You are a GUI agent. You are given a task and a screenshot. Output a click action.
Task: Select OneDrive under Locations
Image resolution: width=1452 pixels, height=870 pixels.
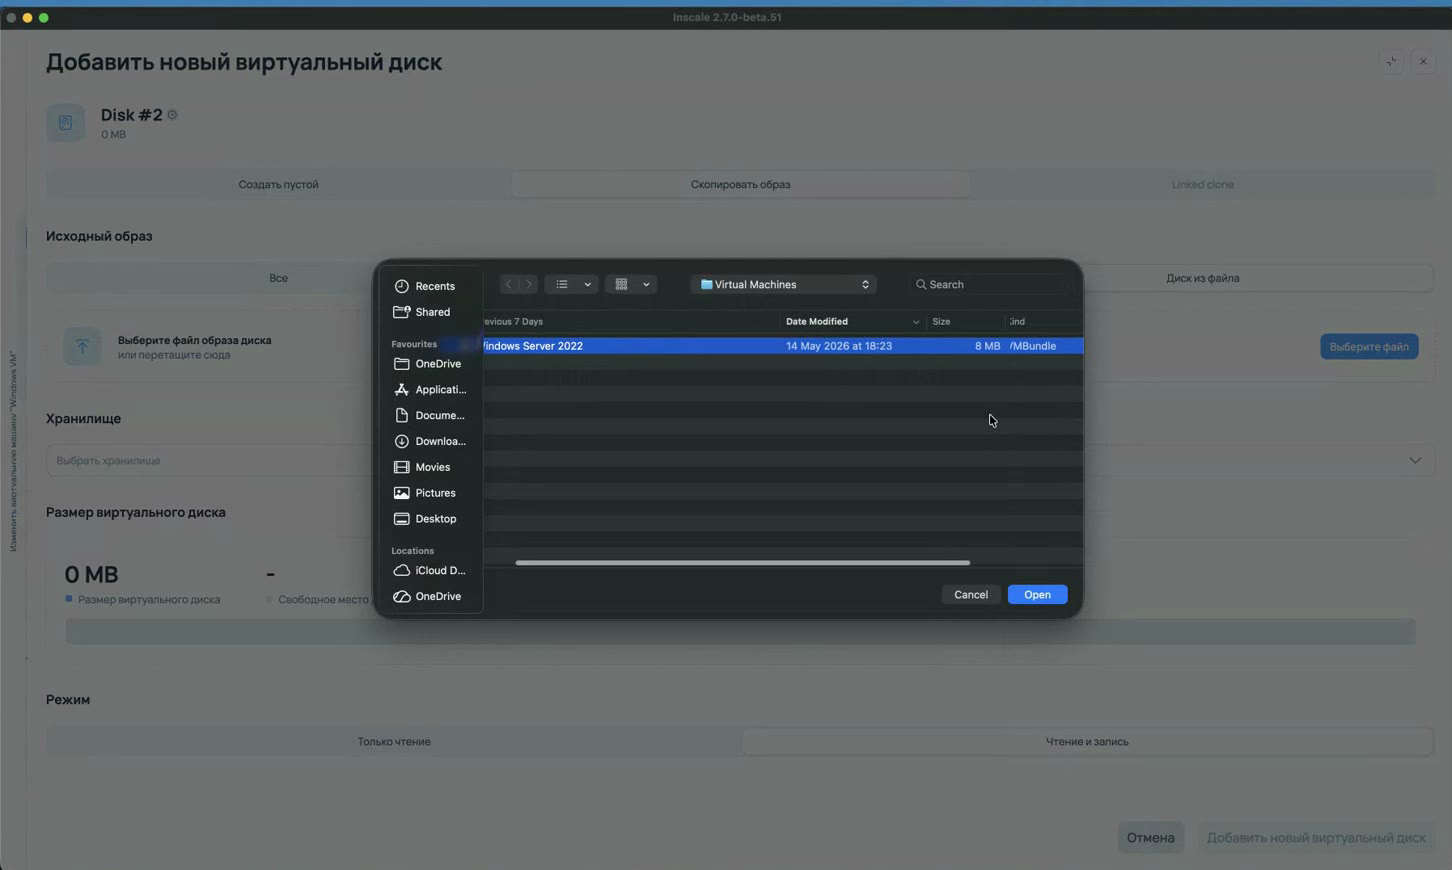pyautogui.click(x=430, y=597)
